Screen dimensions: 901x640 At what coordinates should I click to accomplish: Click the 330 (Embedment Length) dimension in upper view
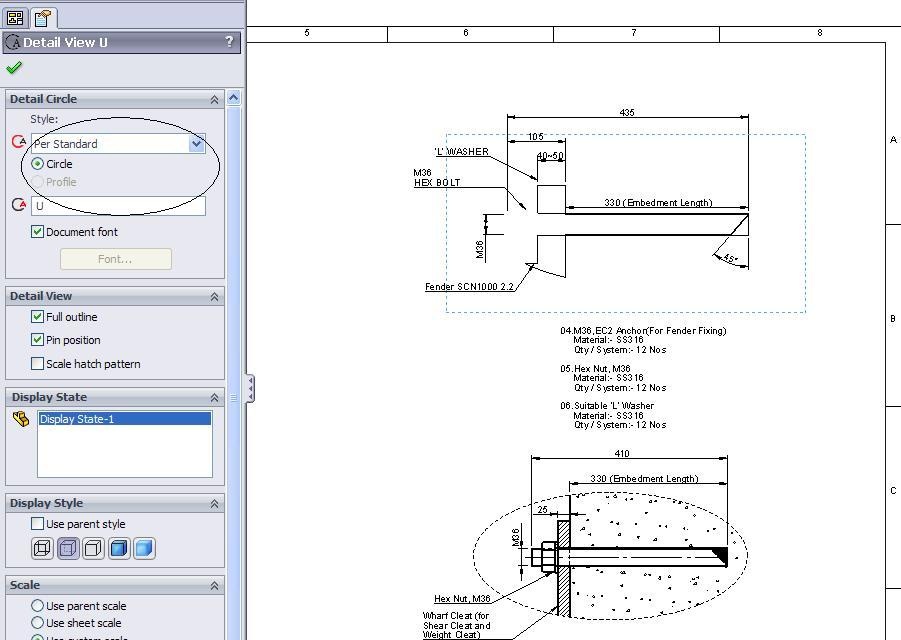(658, 203)
